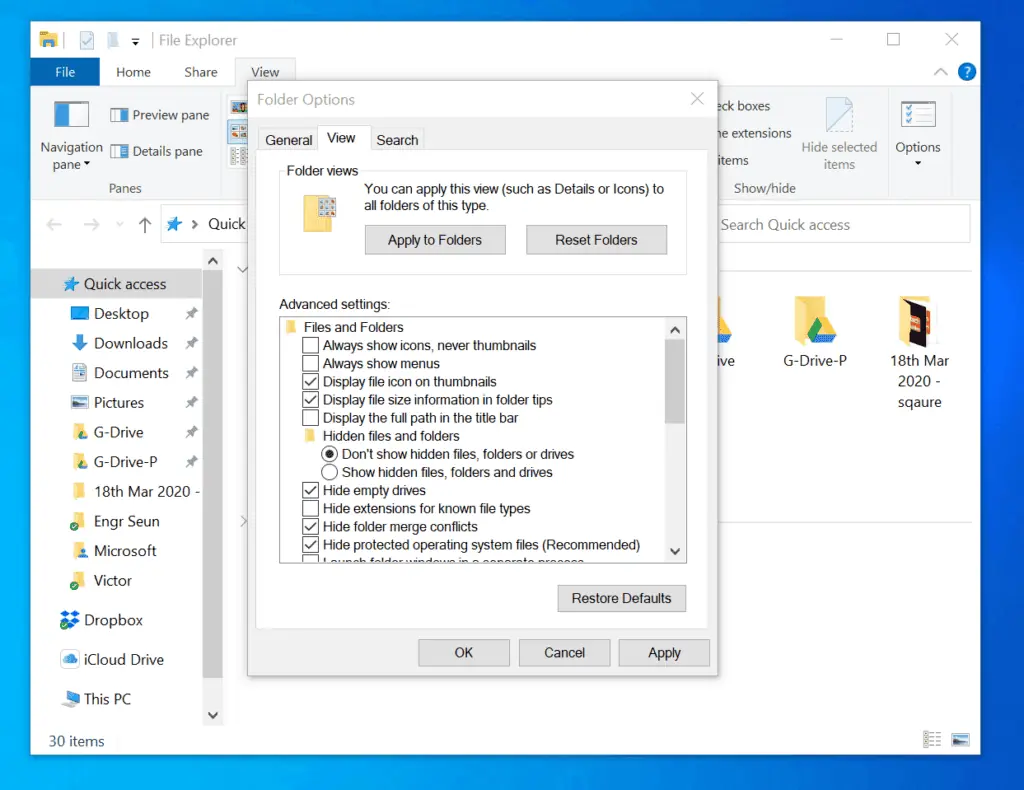Enable Always show menus checkbox

pyautogui.click(x=311, y=364)
